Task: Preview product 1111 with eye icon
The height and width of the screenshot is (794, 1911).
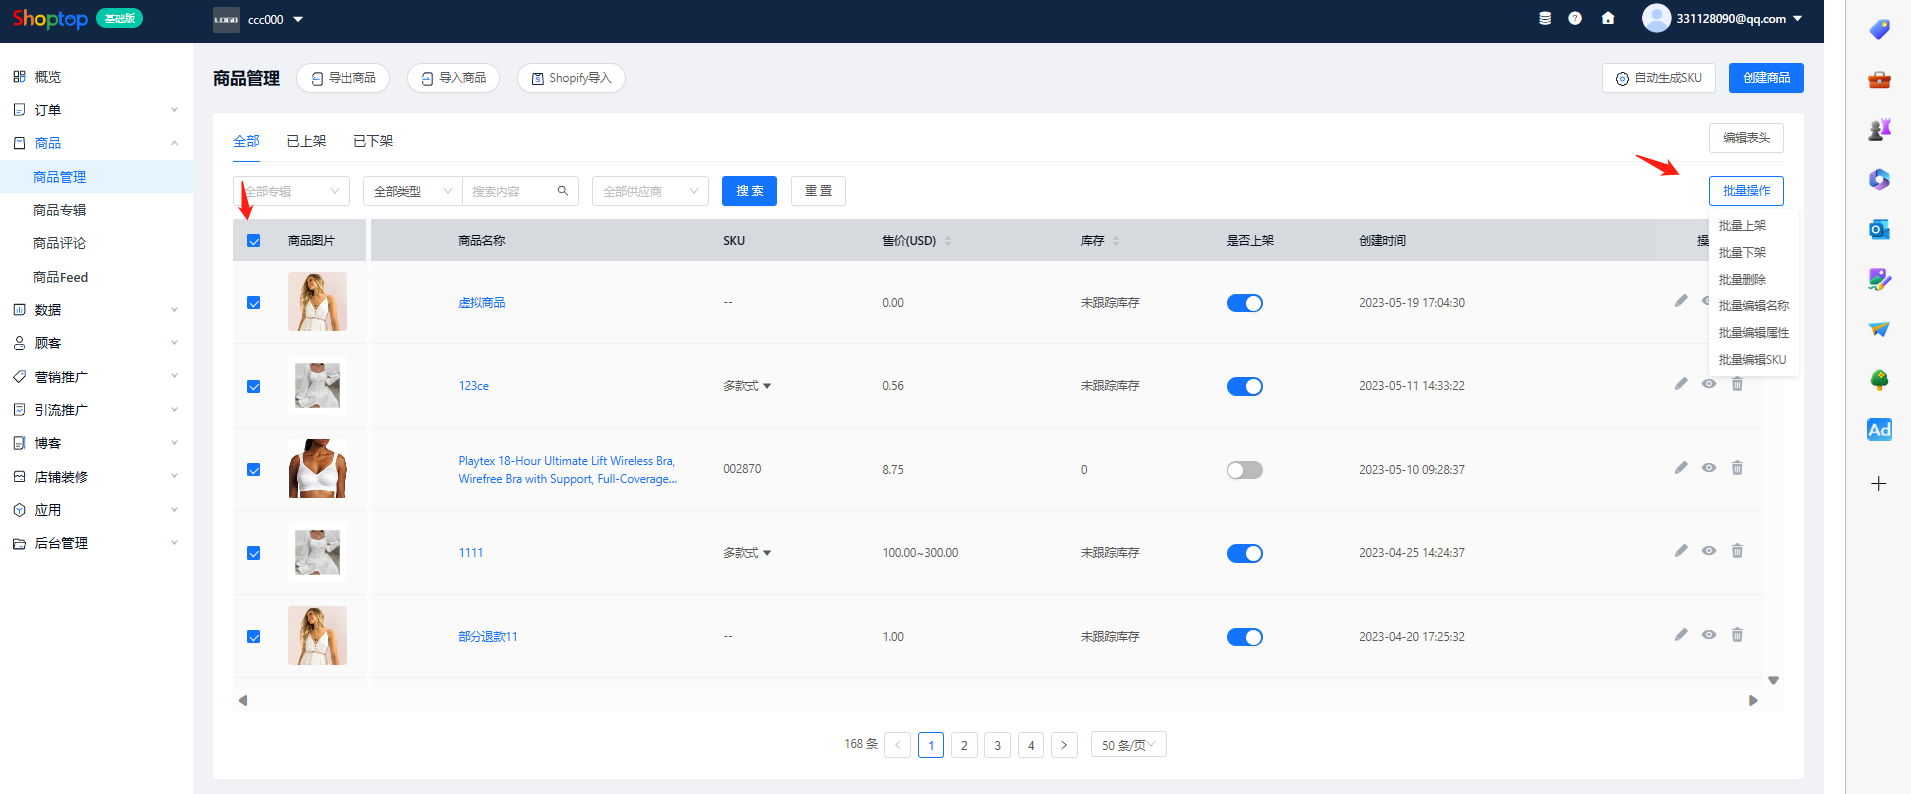Action: click(1709, 551)
